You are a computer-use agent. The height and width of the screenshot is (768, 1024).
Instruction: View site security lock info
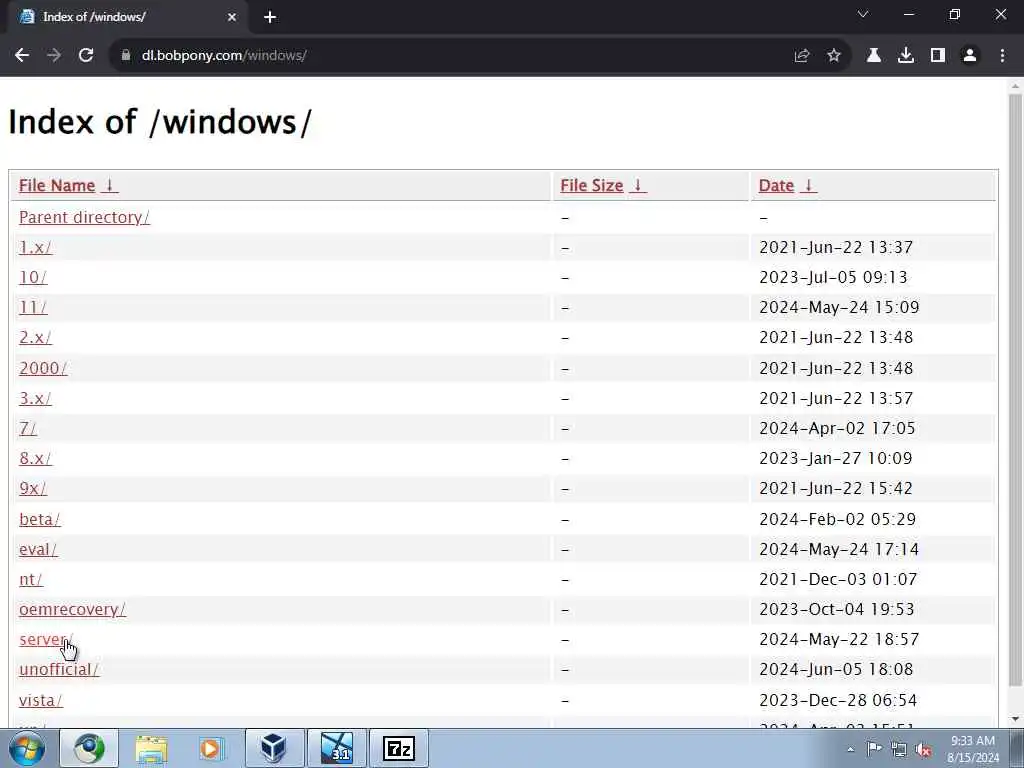(x=126, y=56)
